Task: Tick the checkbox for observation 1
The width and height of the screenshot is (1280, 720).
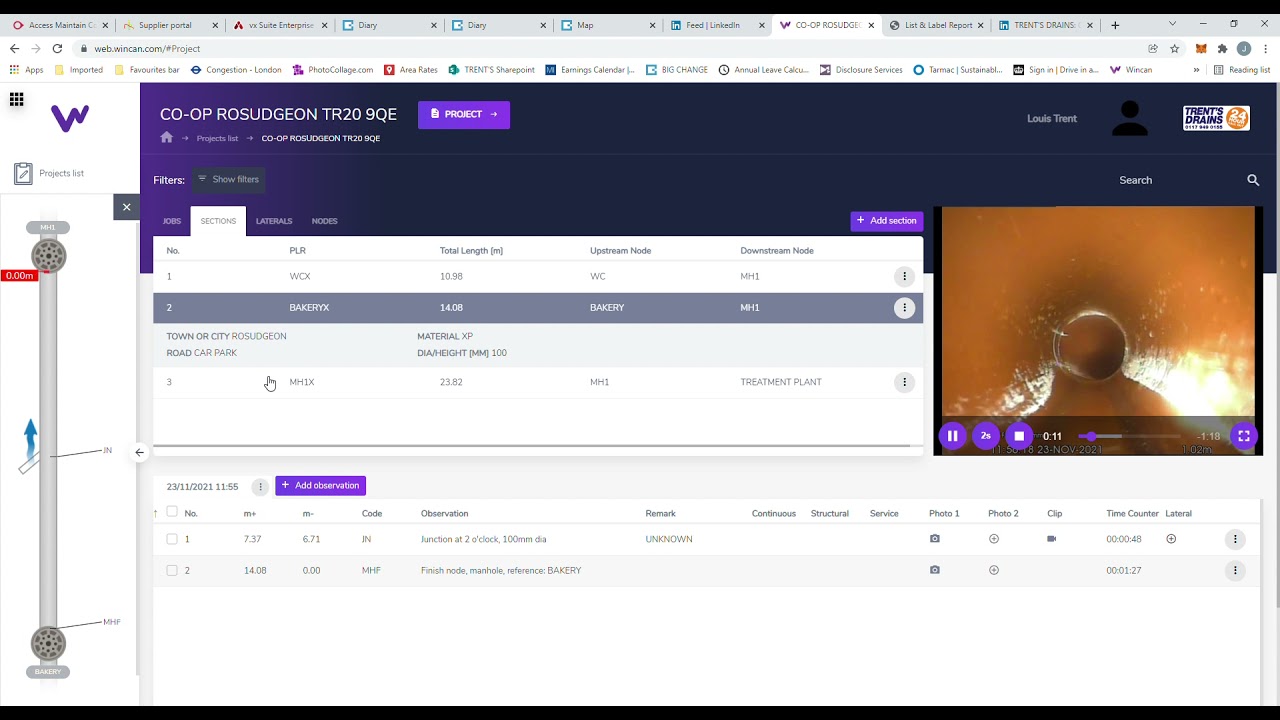Action: click(172, 539)
